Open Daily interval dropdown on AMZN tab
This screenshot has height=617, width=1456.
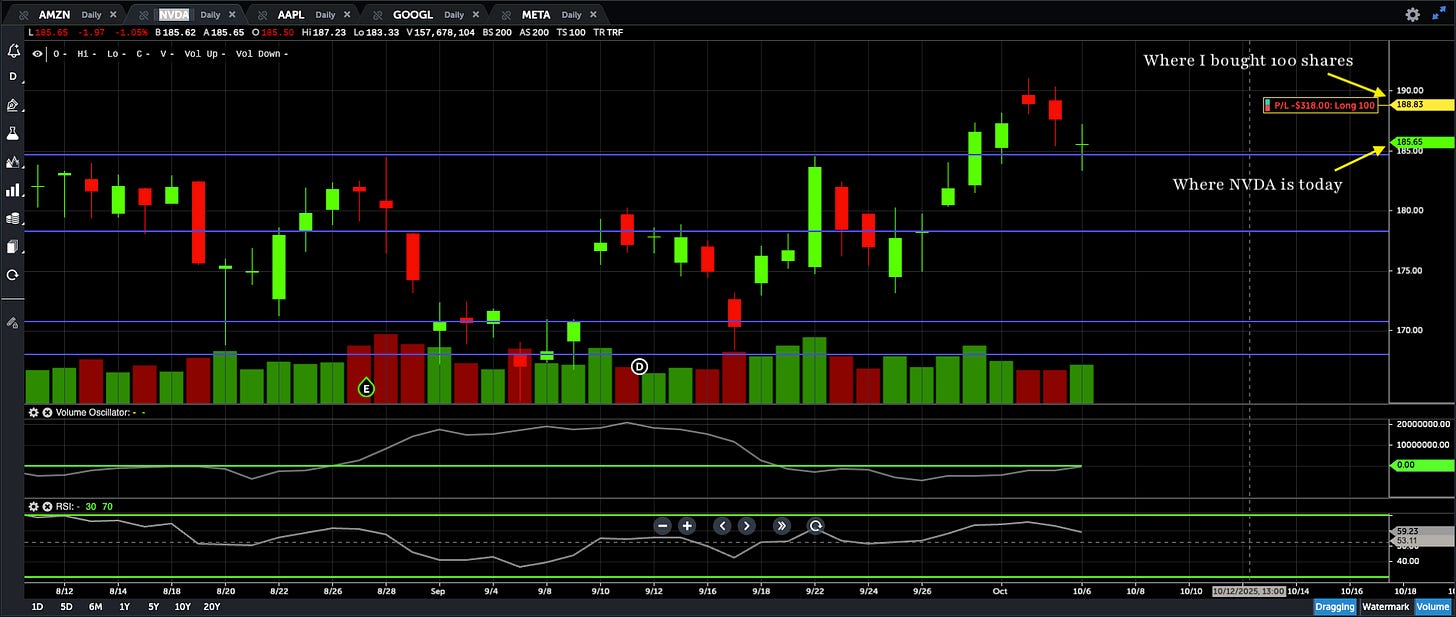point(91,15)
